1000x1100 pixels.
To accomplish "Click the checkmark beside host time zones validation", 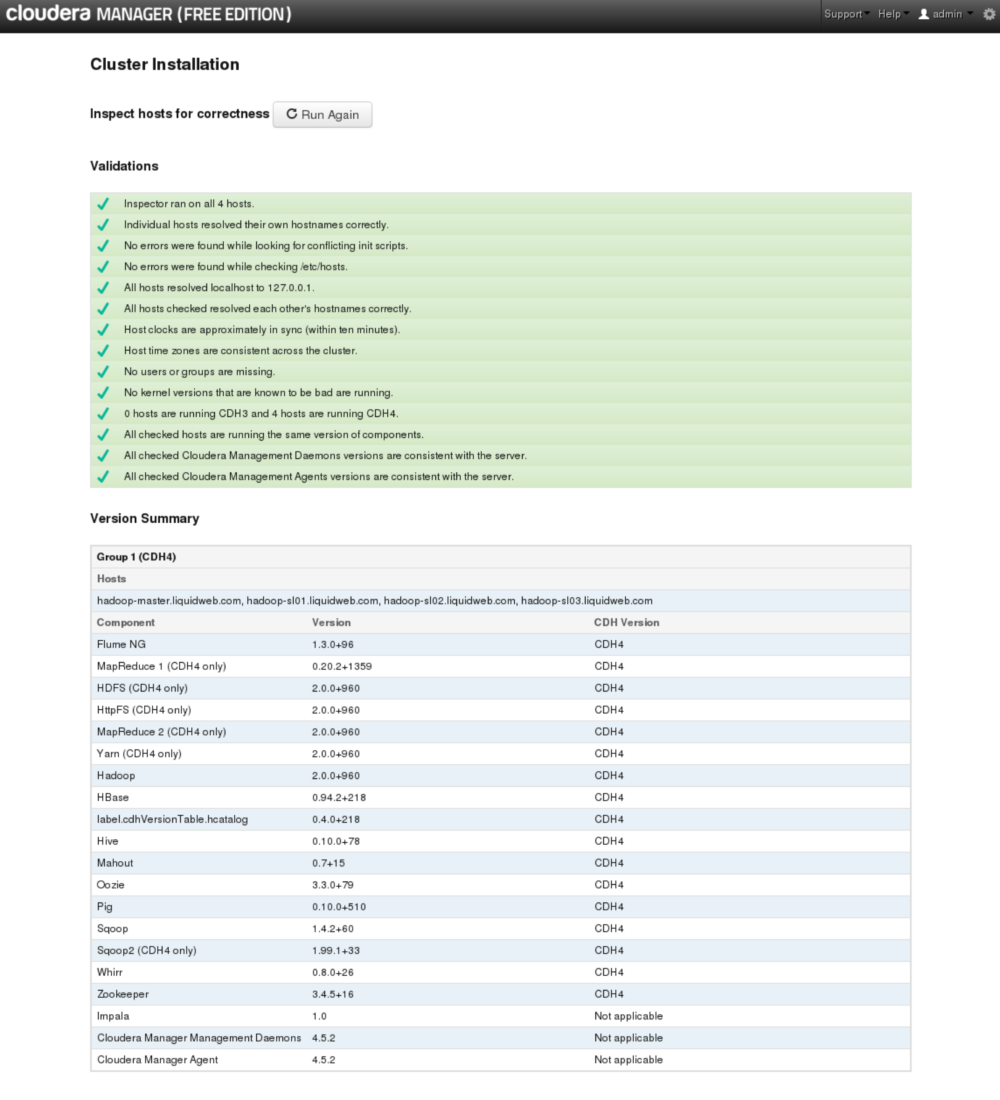I will (x=103, y=350).
